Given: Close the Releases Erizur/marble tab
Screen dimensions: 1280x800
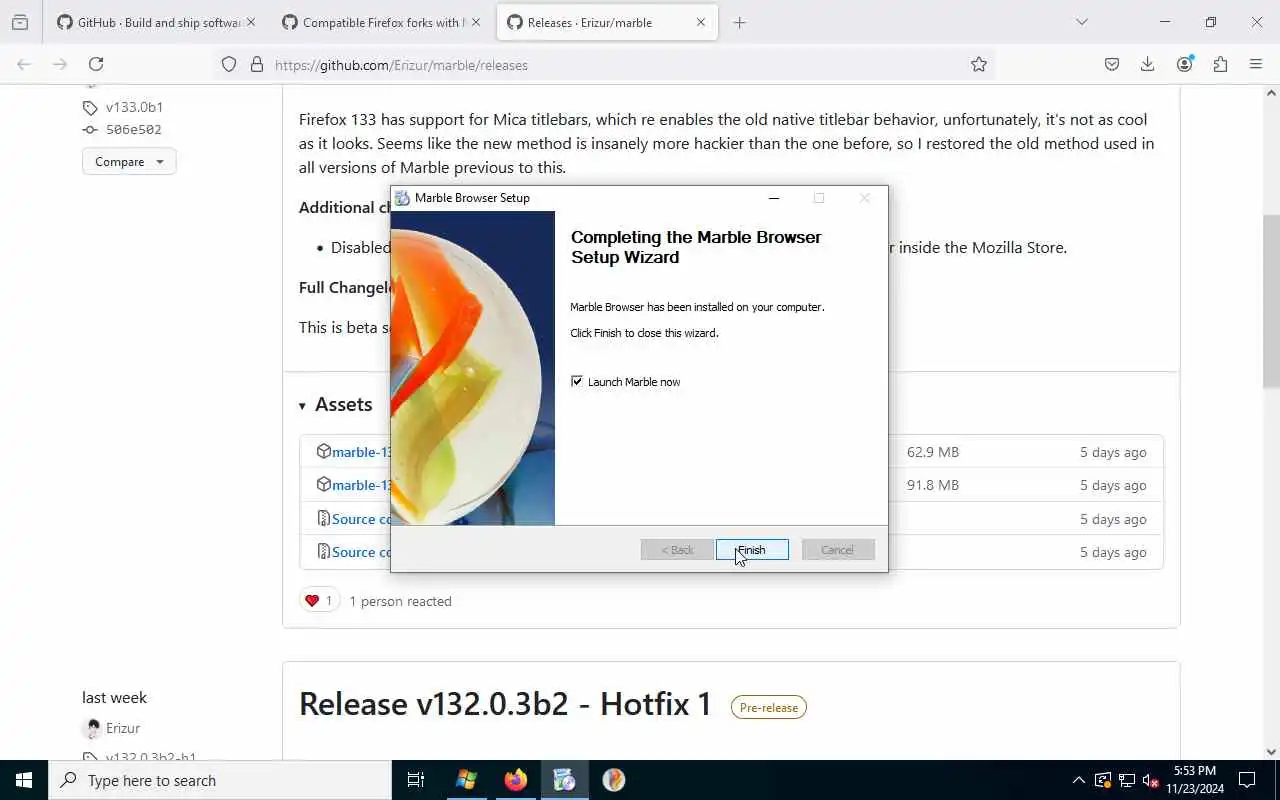Looking at the screenshot, I should [701, 22].
